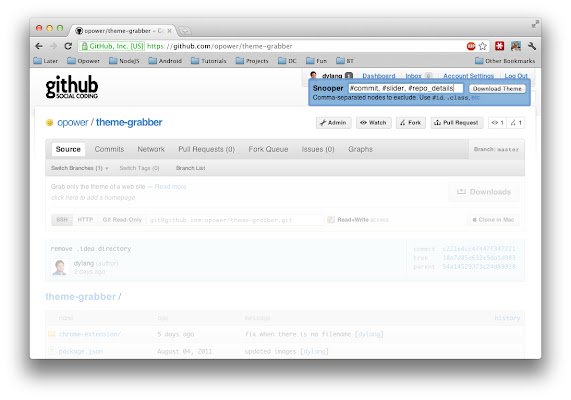Switch to the Network tab
Screen dimensions: 571x400
tap(151, 149)
